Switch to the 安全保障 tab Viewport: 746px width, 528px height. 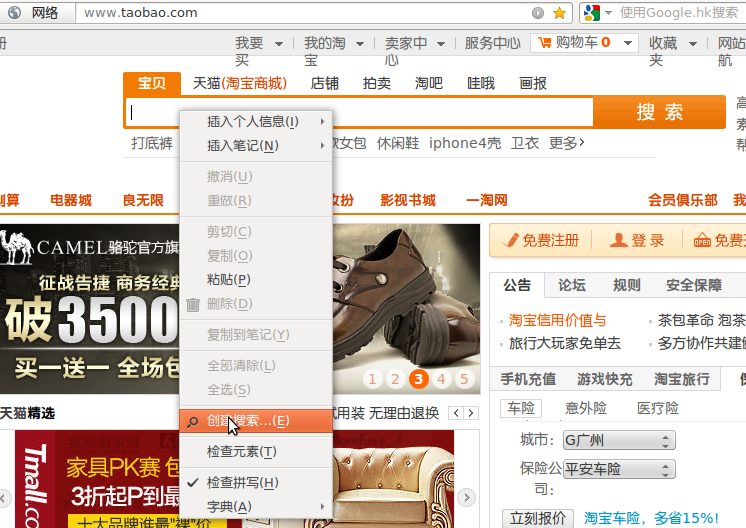point(694,285)
